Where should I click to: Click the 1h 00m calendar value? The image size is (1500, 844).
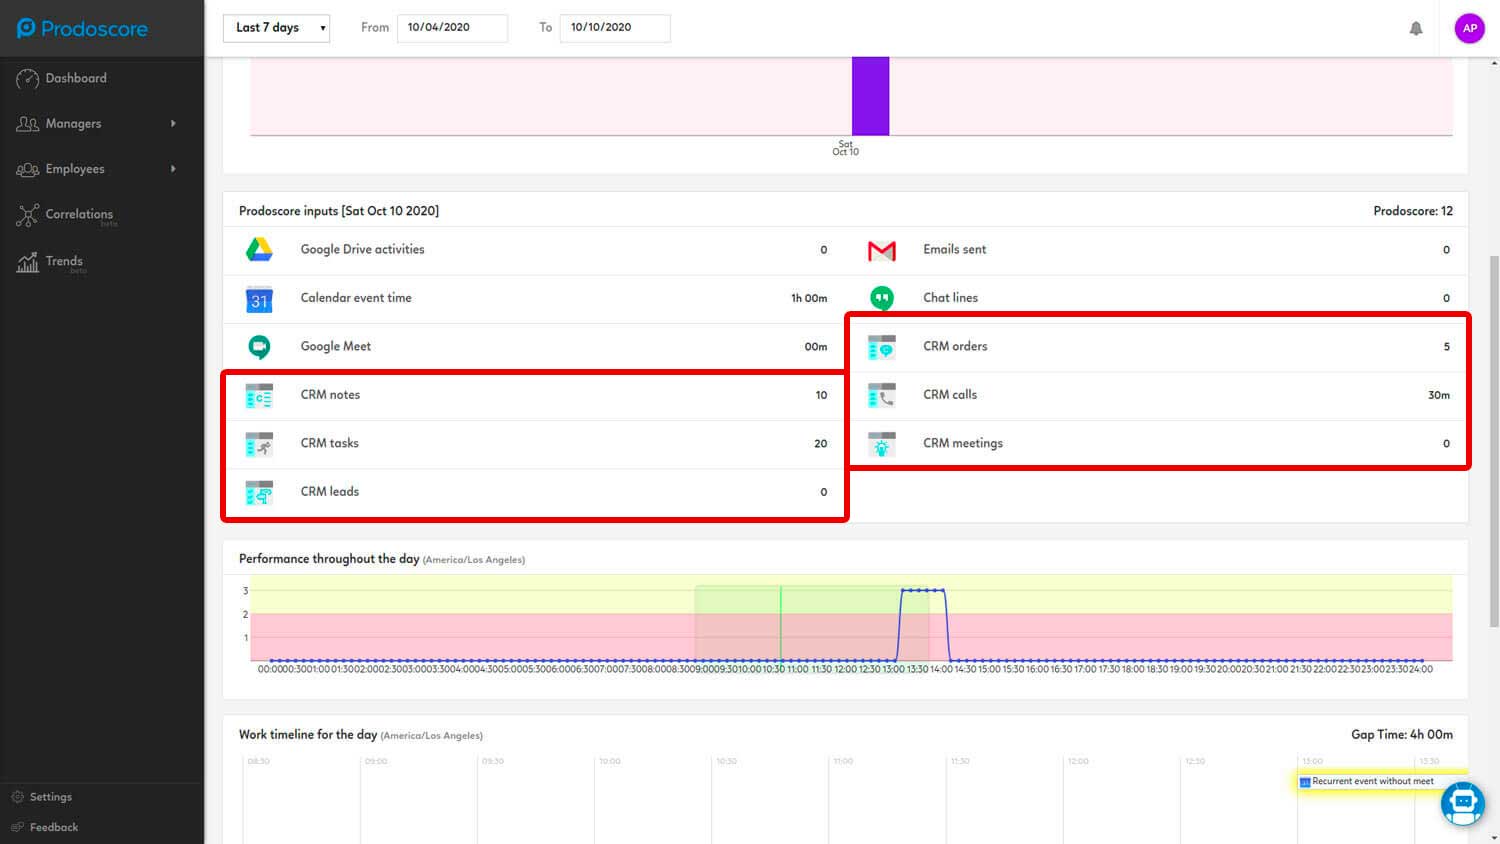click(x=809, y=298)
